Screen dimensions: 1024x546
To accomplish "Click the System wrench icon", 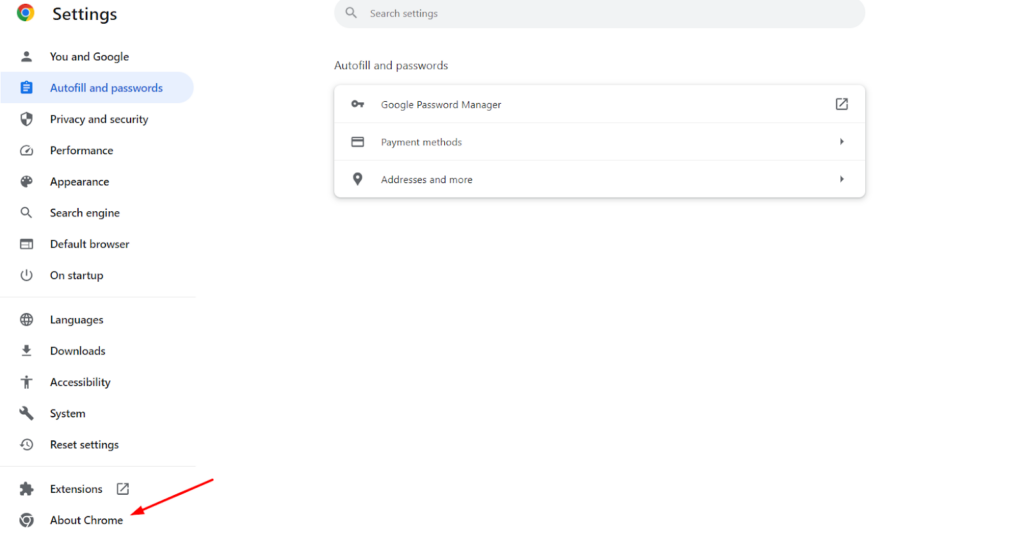I will [x=27, y=413].
